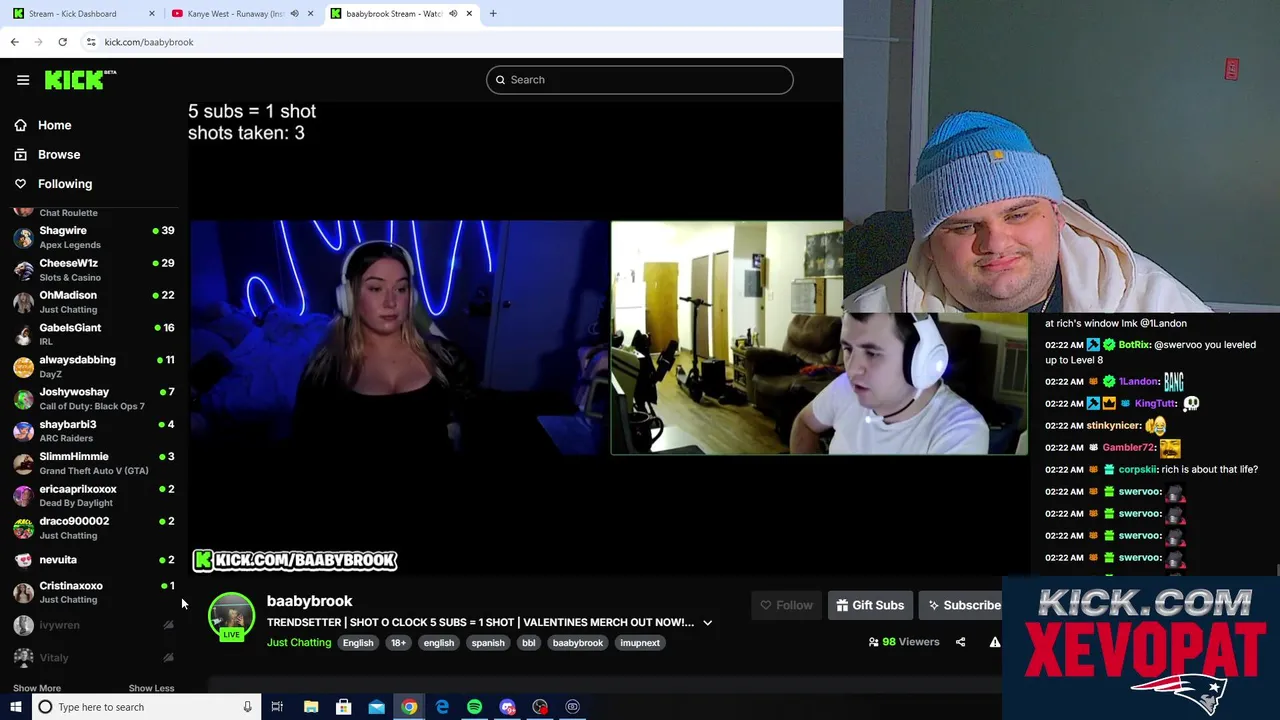Click Show Less in followed list
The height and width of the screenshot is (720, 1280).
click(x=151, y=688)
